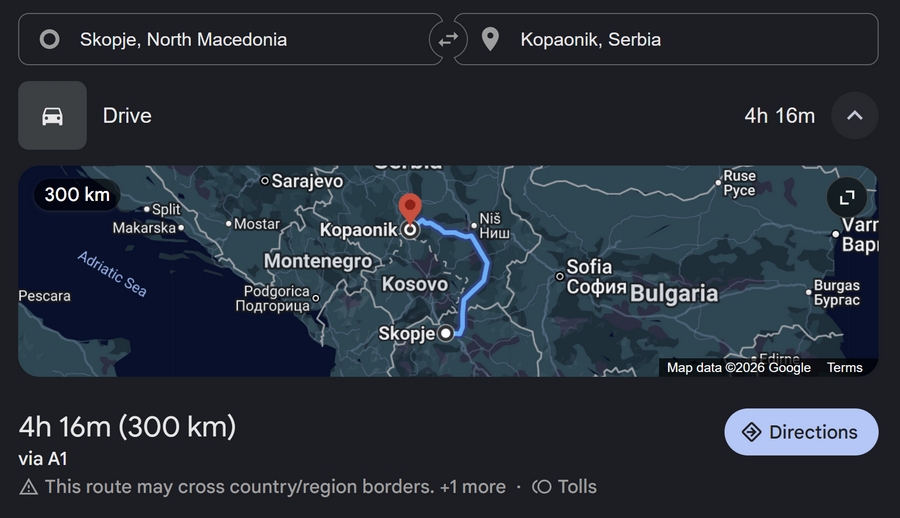The width and height of the screenshot is (900, 518).
Task: Open the map Terms link
Action: 844,368
